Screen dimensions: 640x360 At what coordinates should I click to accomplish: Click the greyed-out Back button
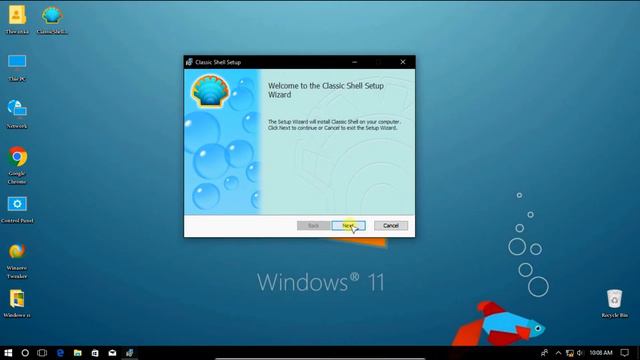click(x=313, y=225)
